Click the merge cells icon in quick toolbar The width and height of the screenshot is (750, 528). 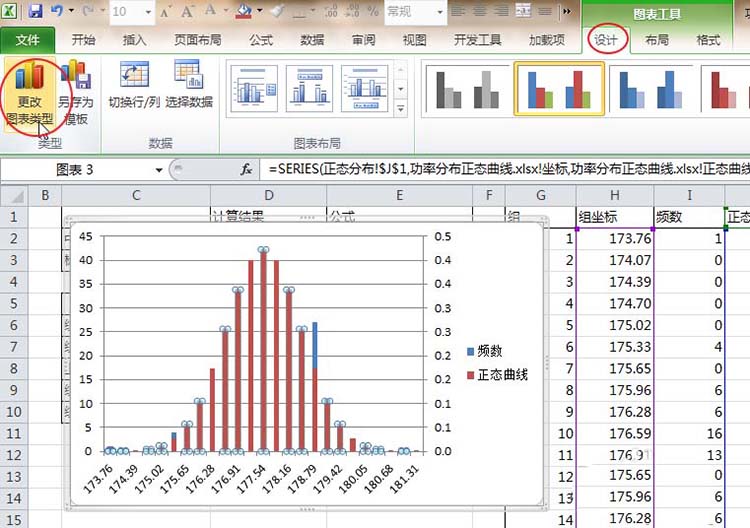(523, 11)
